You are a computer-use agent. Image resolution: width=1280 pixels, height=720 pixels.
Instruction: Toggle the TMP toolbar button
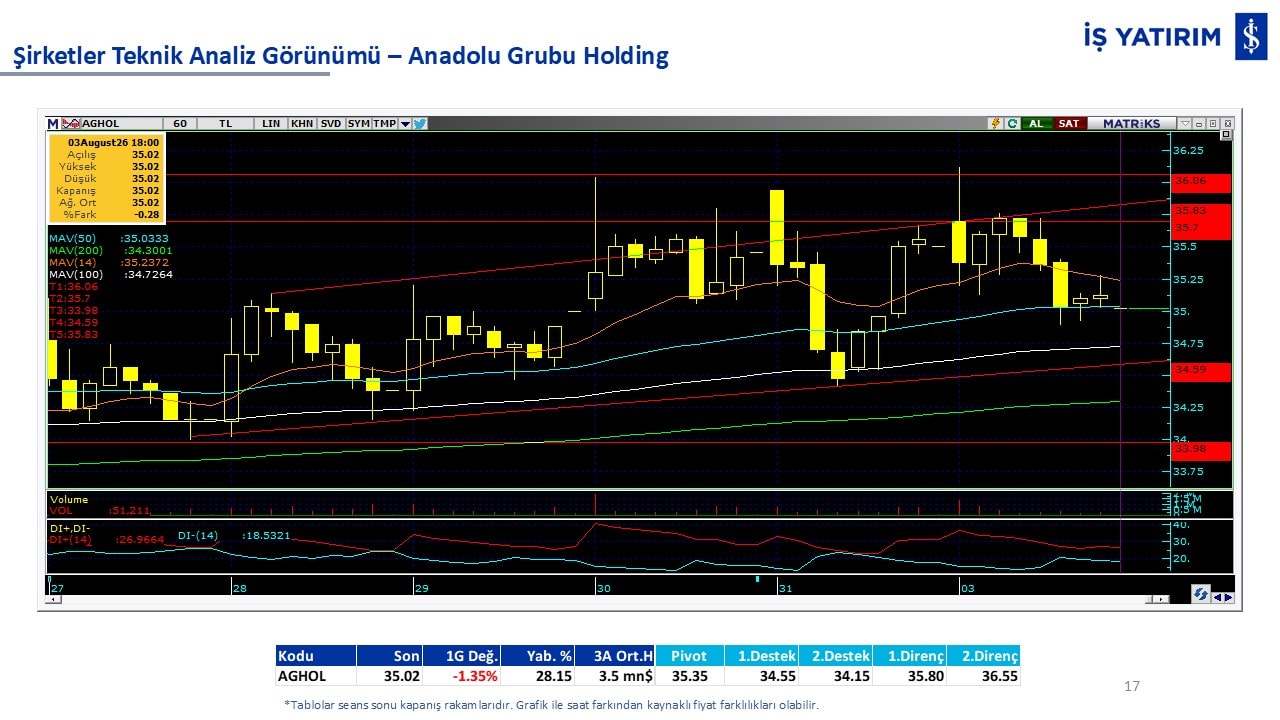pyautogui.click(x=385, y=124)
